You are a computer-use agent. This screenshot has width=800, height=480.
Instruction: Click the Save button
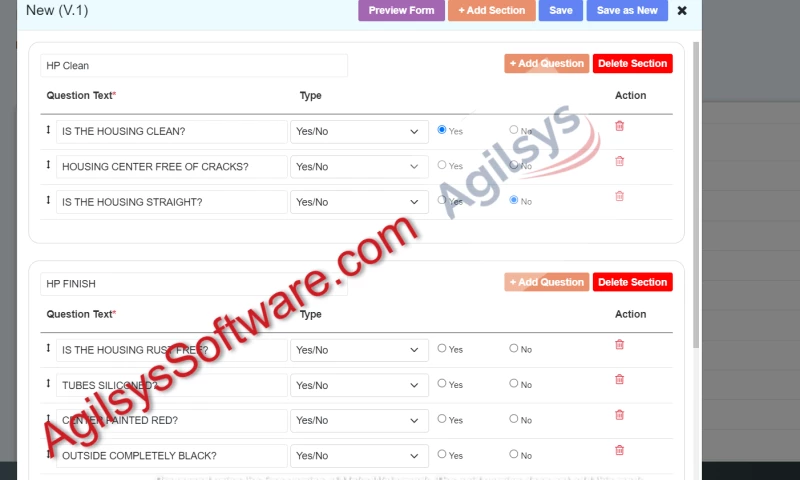561,10
